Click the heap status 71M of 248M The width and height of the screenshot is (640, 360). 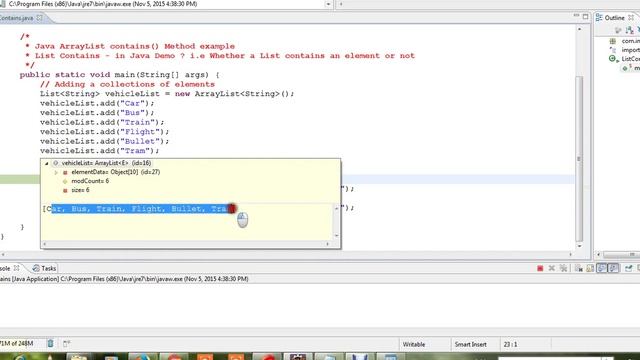16,344
